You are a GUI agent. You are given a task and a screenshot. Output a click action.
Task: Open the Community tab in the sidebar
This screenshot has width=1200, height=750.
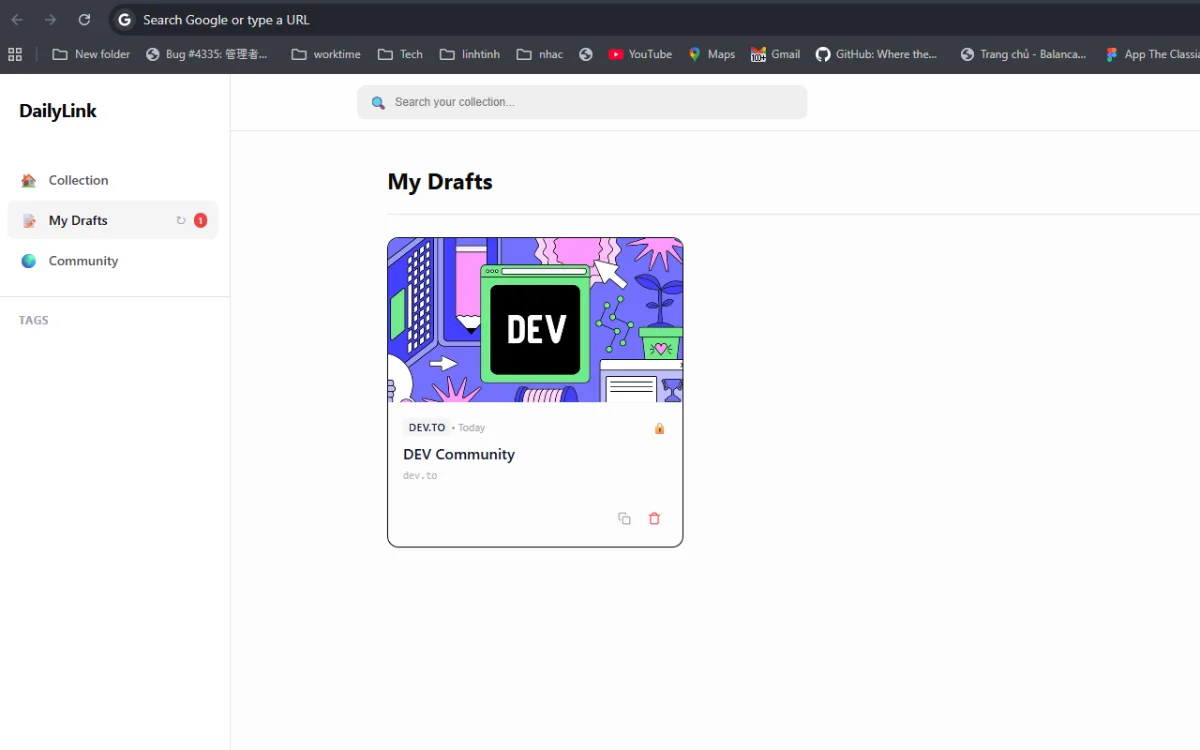click(83, 261)
